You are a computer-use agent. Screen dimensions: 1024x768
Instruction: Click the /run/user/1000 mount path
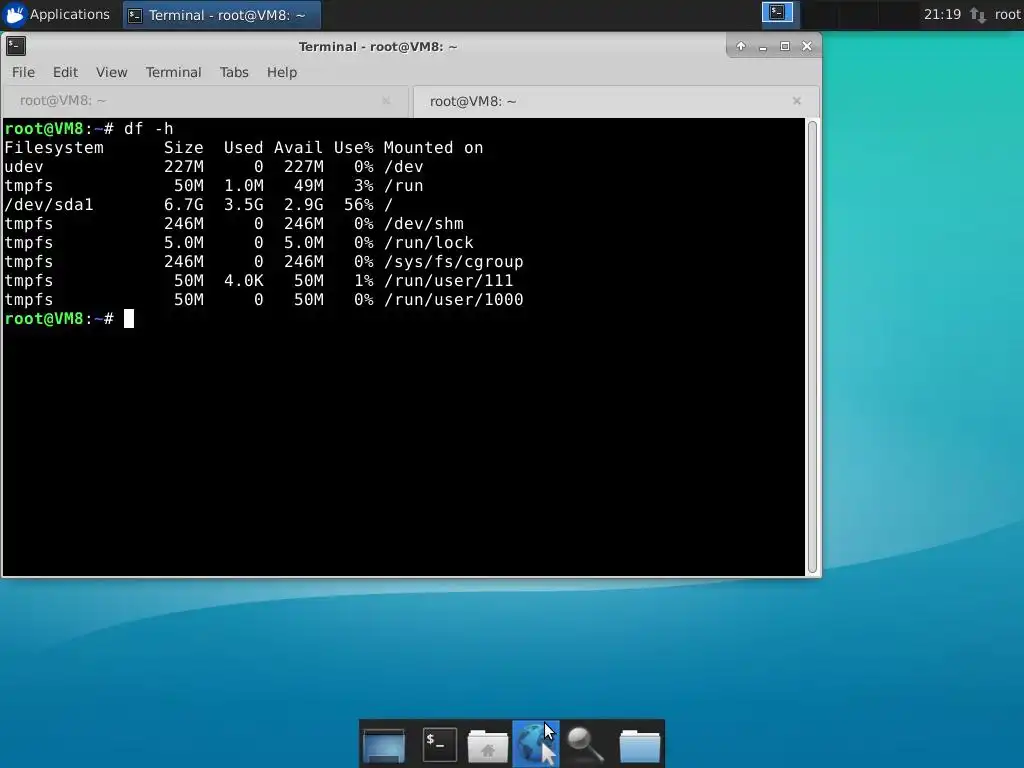[x=453, y=300]
